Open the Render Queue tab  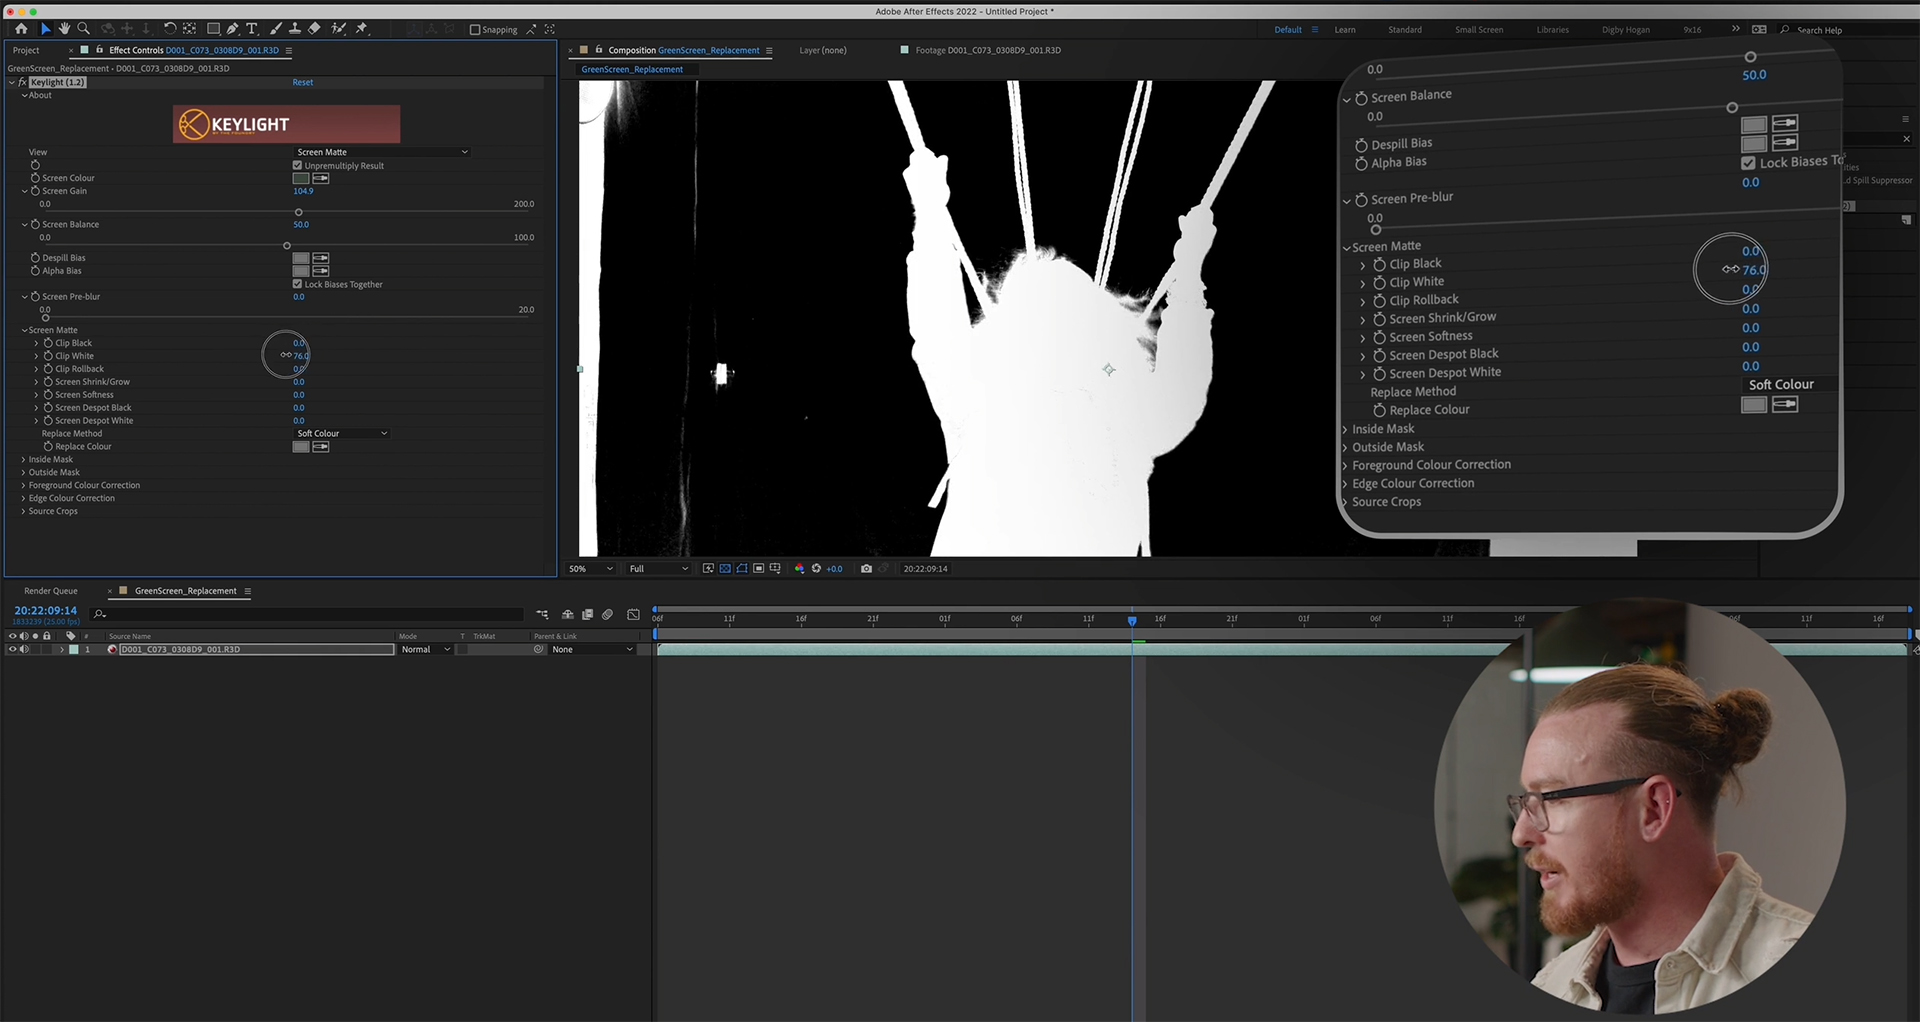51,591
